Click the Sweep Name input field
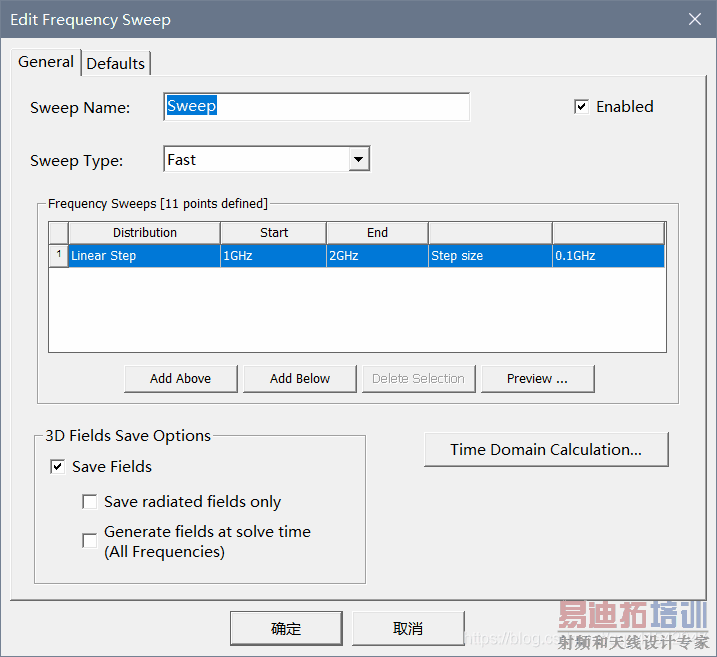This screenshot has height=657, width=717. click(x=316, y=107)
